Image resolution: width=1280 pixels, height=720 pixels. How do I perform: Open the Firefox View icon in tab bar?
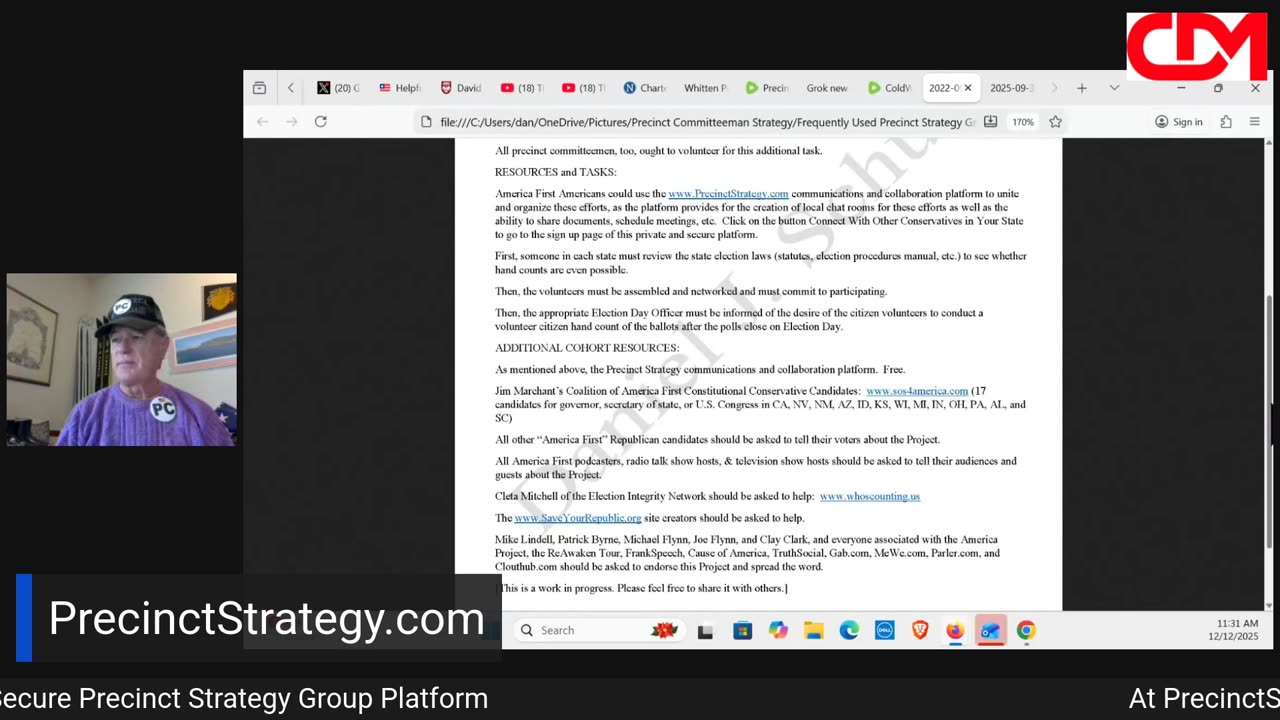(x=259, y=88)
